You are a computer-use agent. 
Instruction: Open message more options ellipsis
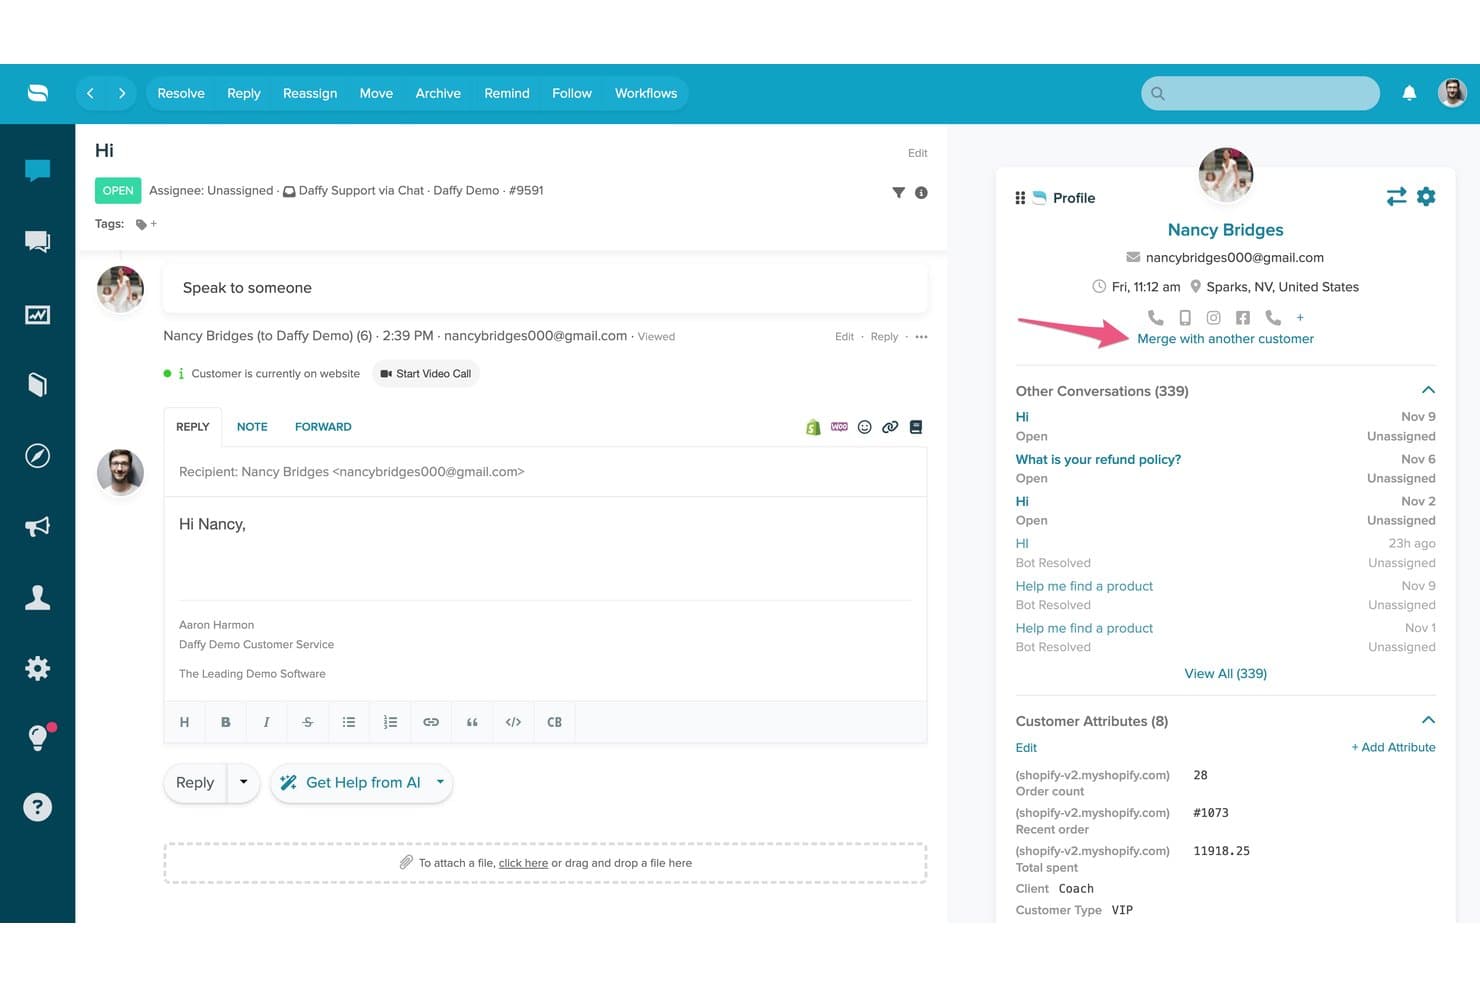pyautogui.click(x=921, y=337)
